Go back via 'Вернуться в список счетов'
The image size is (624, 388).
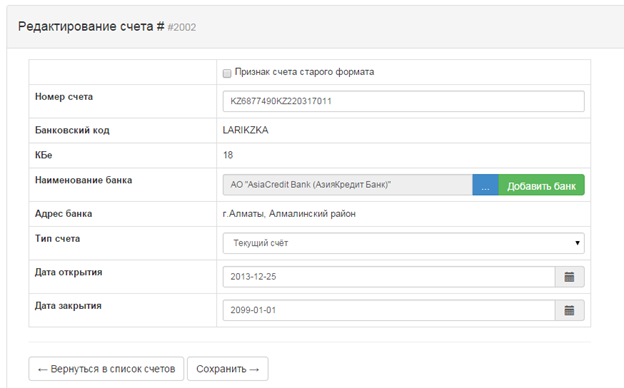(x=106, y=369)
